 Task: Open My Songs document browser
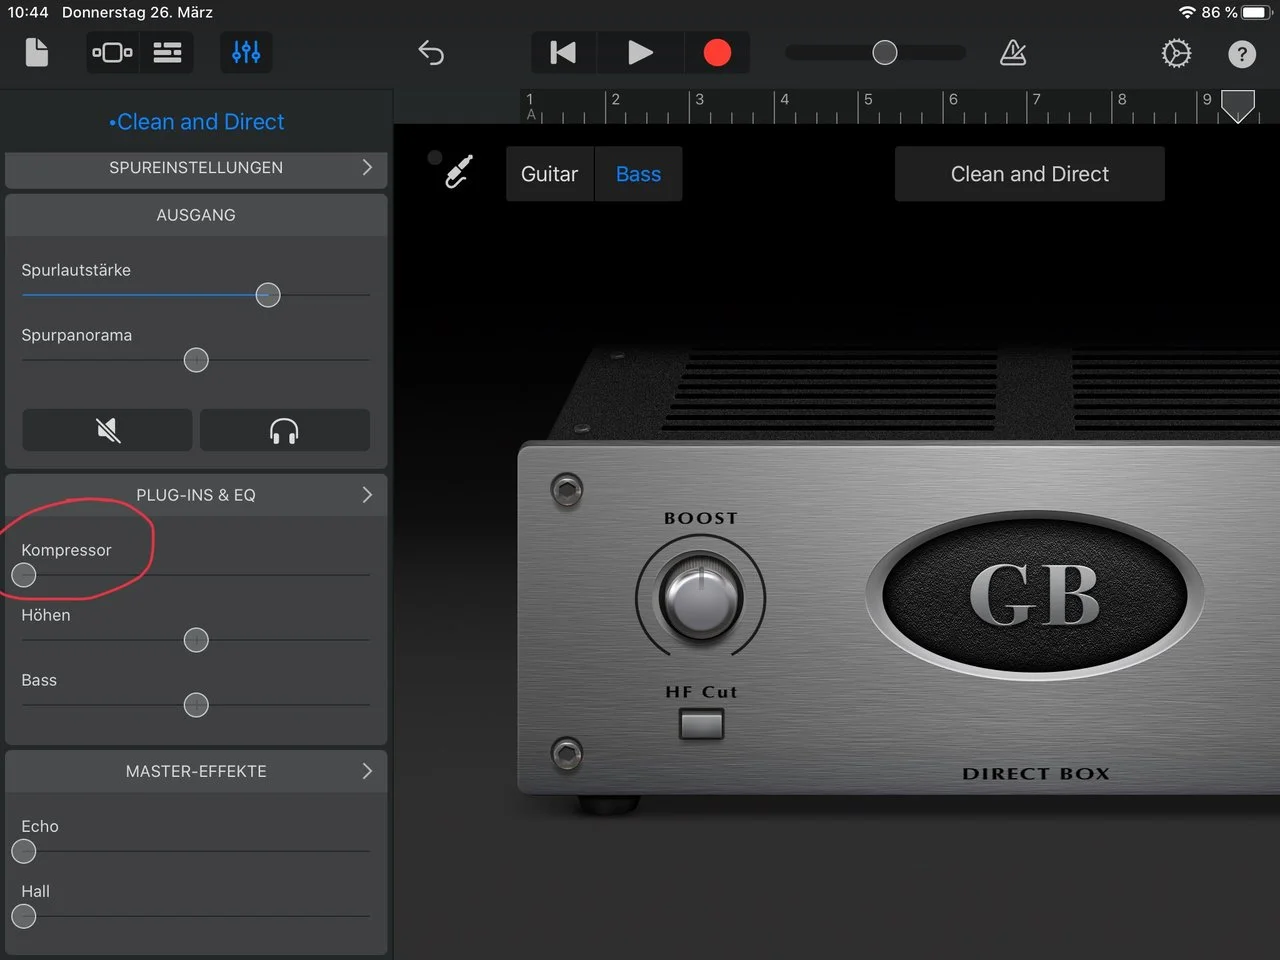36,52
